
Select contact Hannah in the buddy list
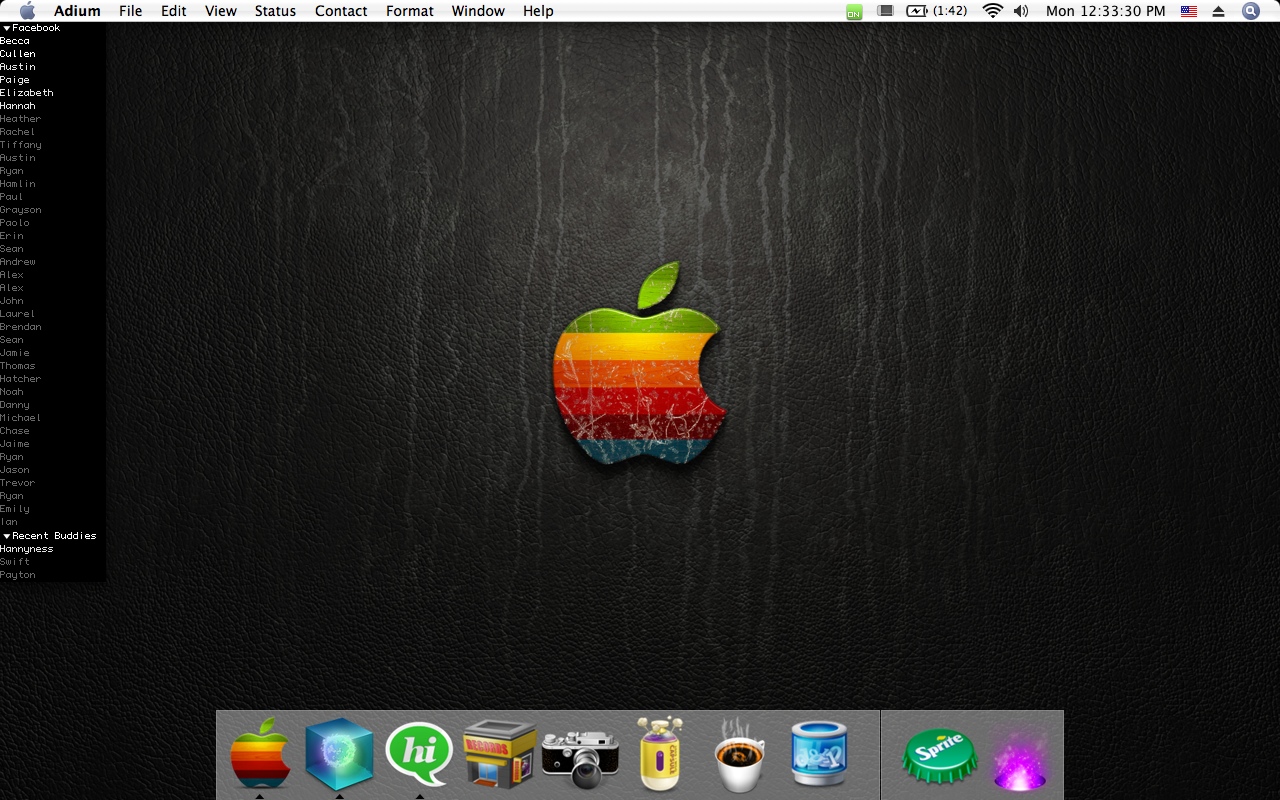[18, 106]
